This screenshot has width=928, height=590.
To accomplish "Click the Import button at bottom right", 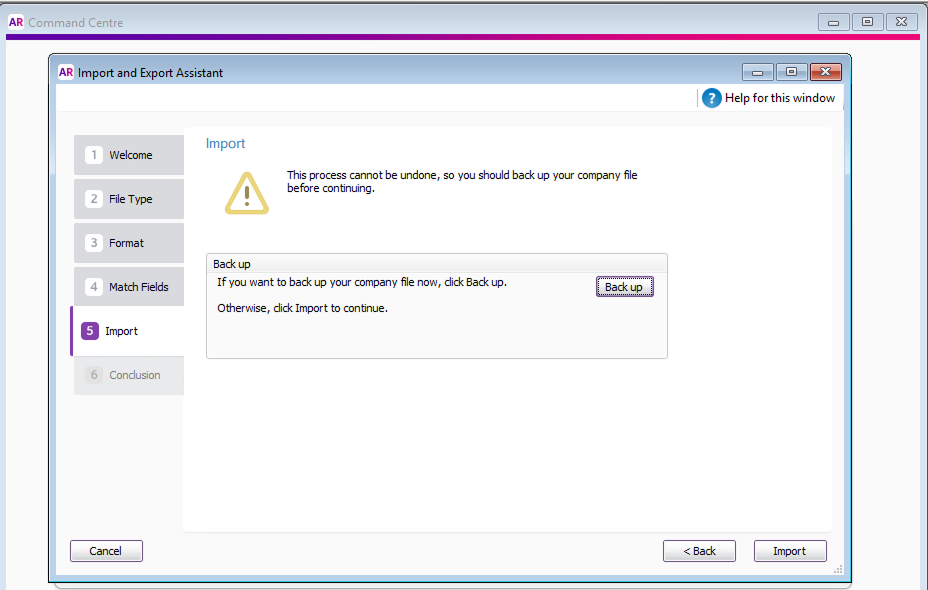I will point(789,551).
